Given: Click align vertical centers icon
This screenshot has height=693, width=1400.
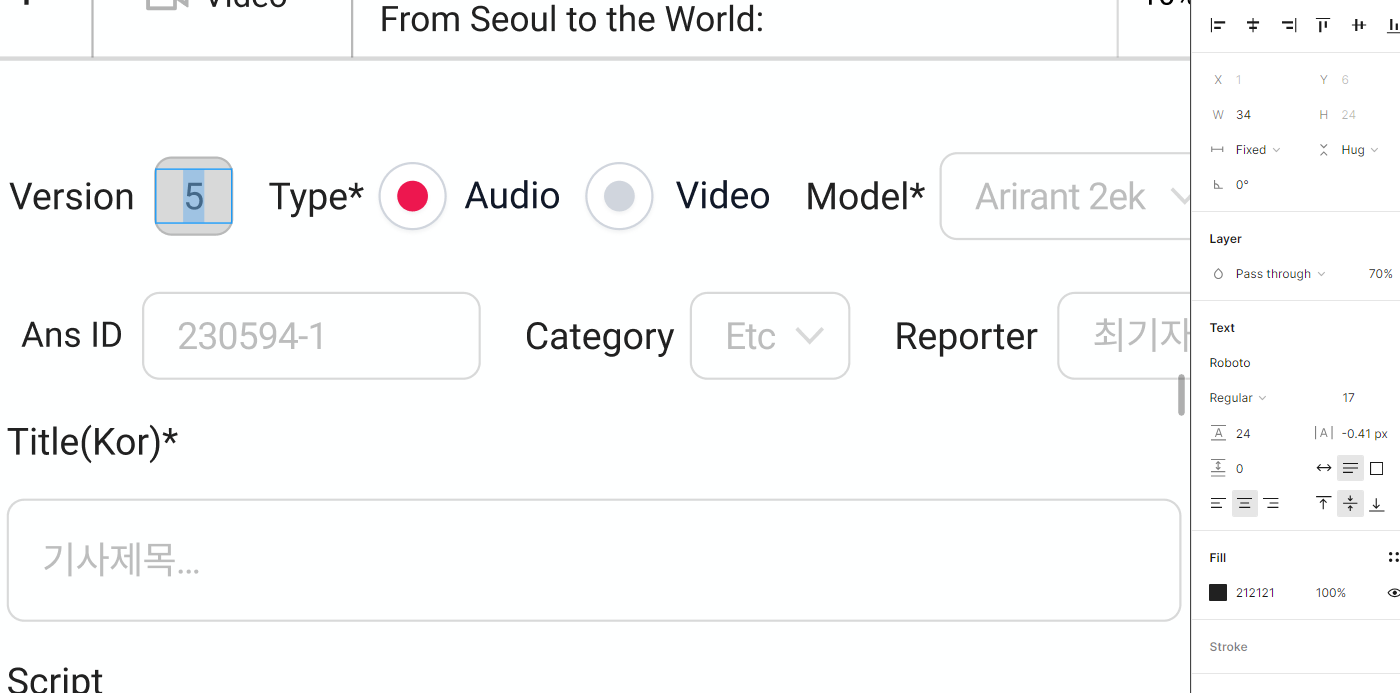Looking at the screenshot, I should (1358, 26).
